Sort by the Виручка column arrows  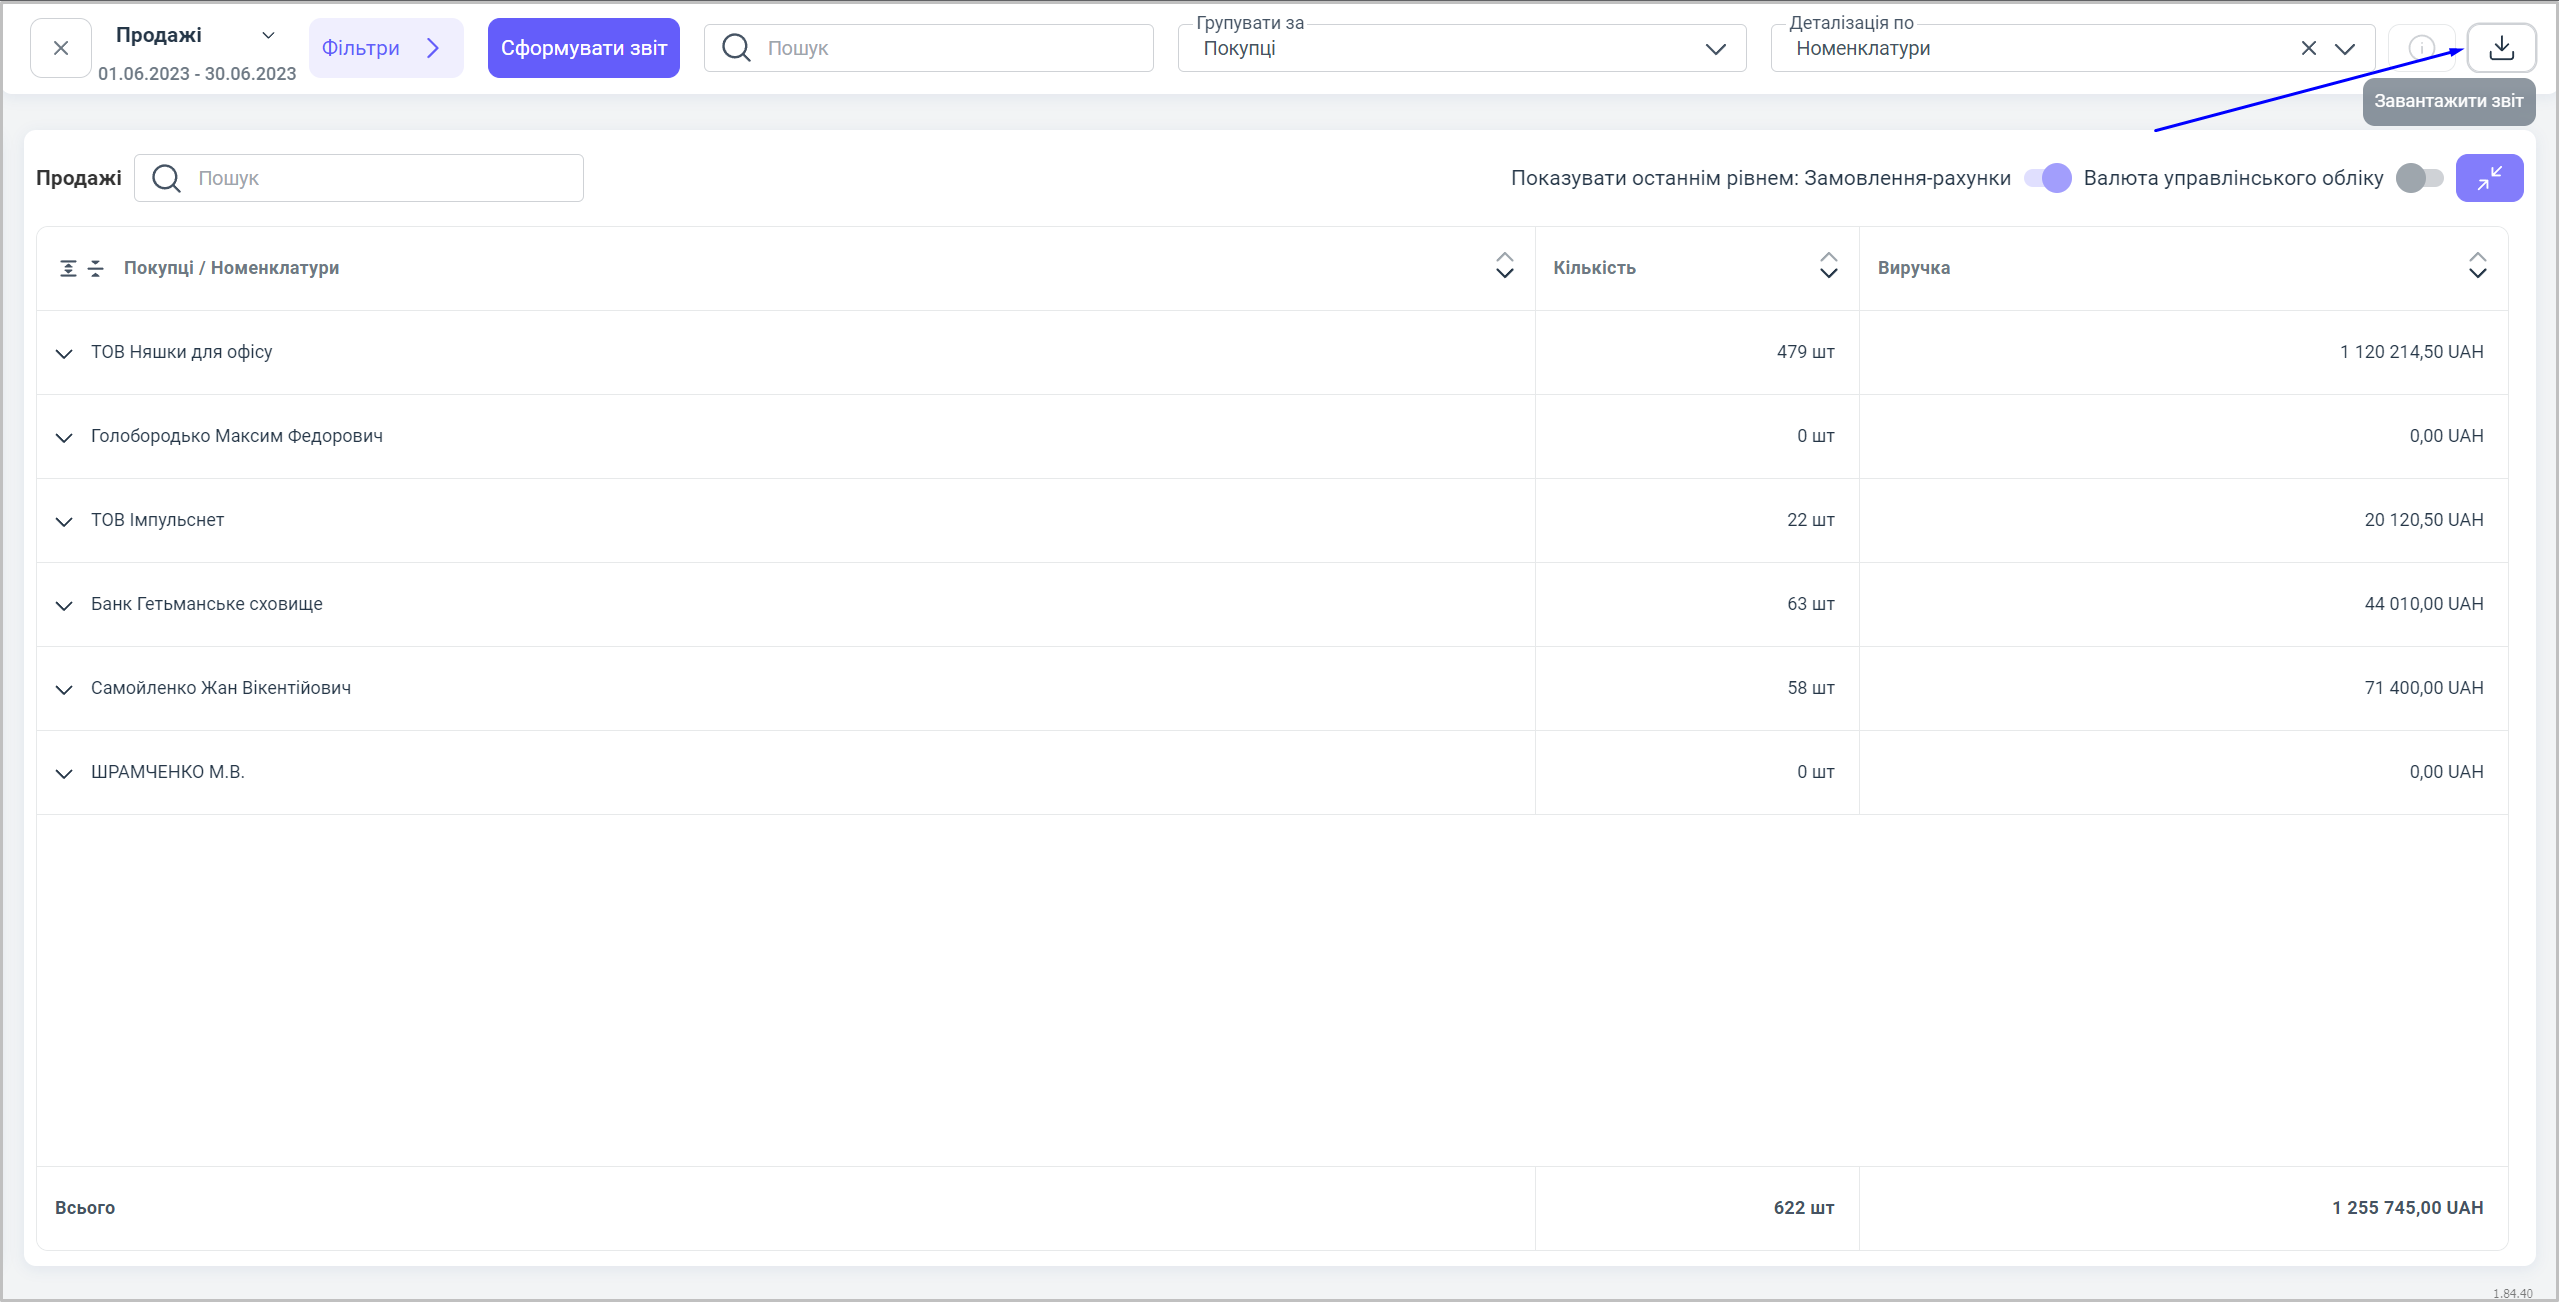pos(2477,266)
